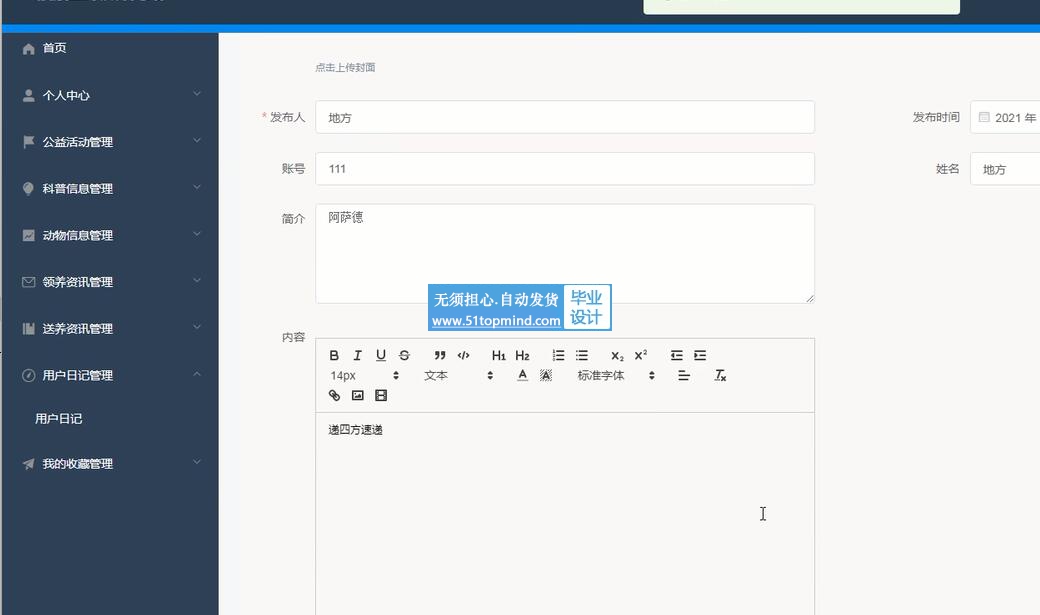Go to 首页 in the sidebar
1040x615 pixels.
pos(110,48)
